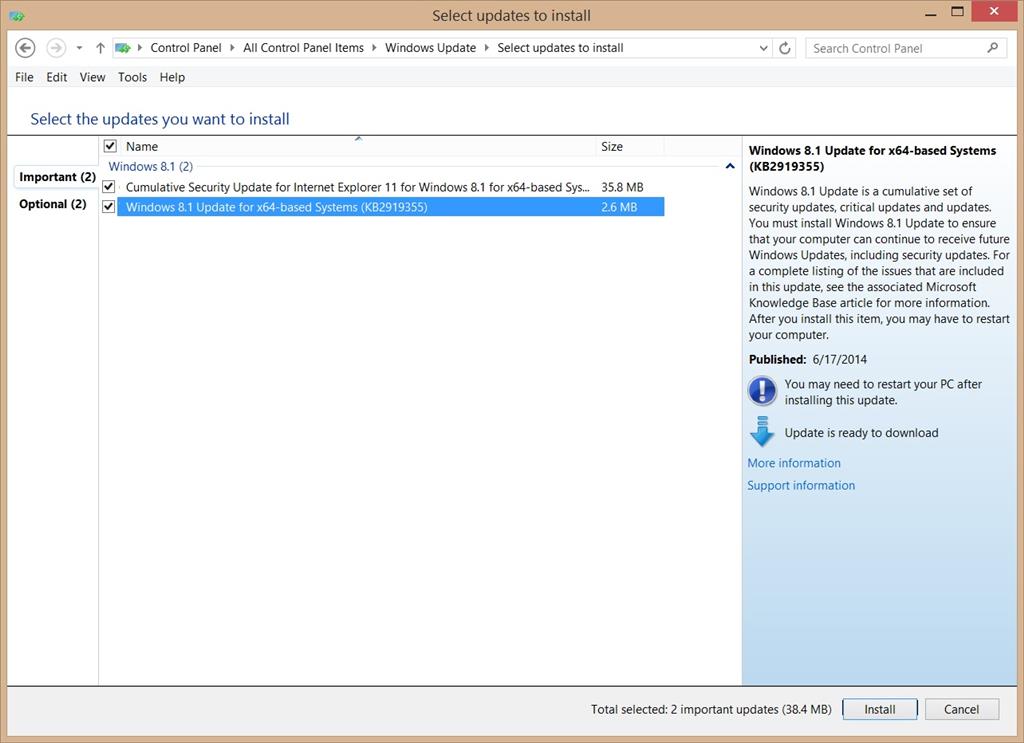The width and height of the screenshot is (1024, 743).
Task: Expand the chevron before Control Panel breadcrumb
Action: tap(139, 48)
